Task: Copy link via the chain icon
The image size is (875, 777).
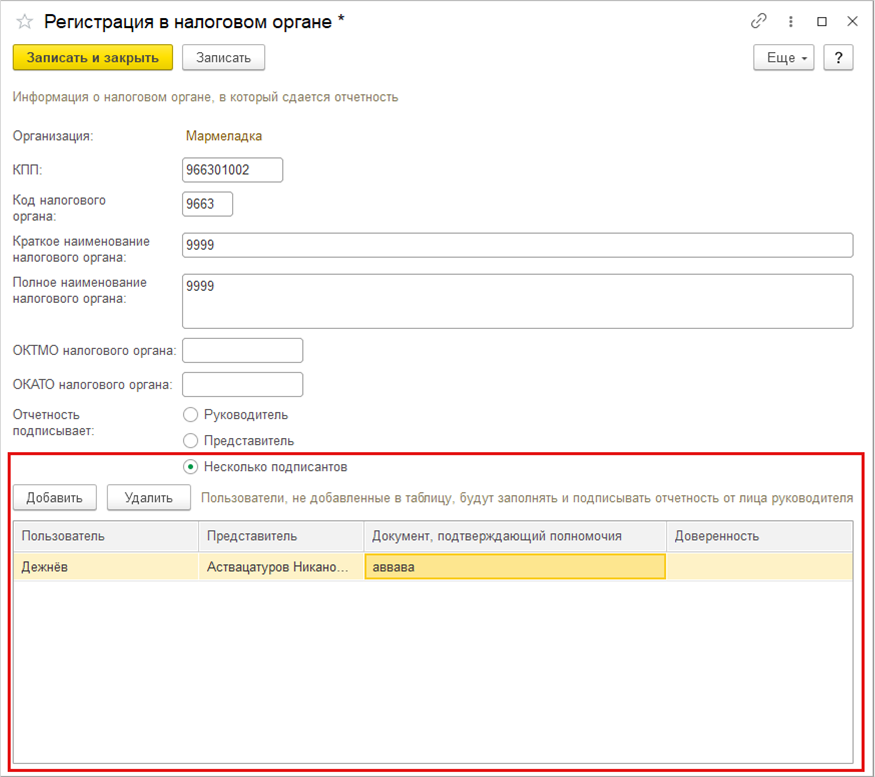Action: tap(758, 21)
